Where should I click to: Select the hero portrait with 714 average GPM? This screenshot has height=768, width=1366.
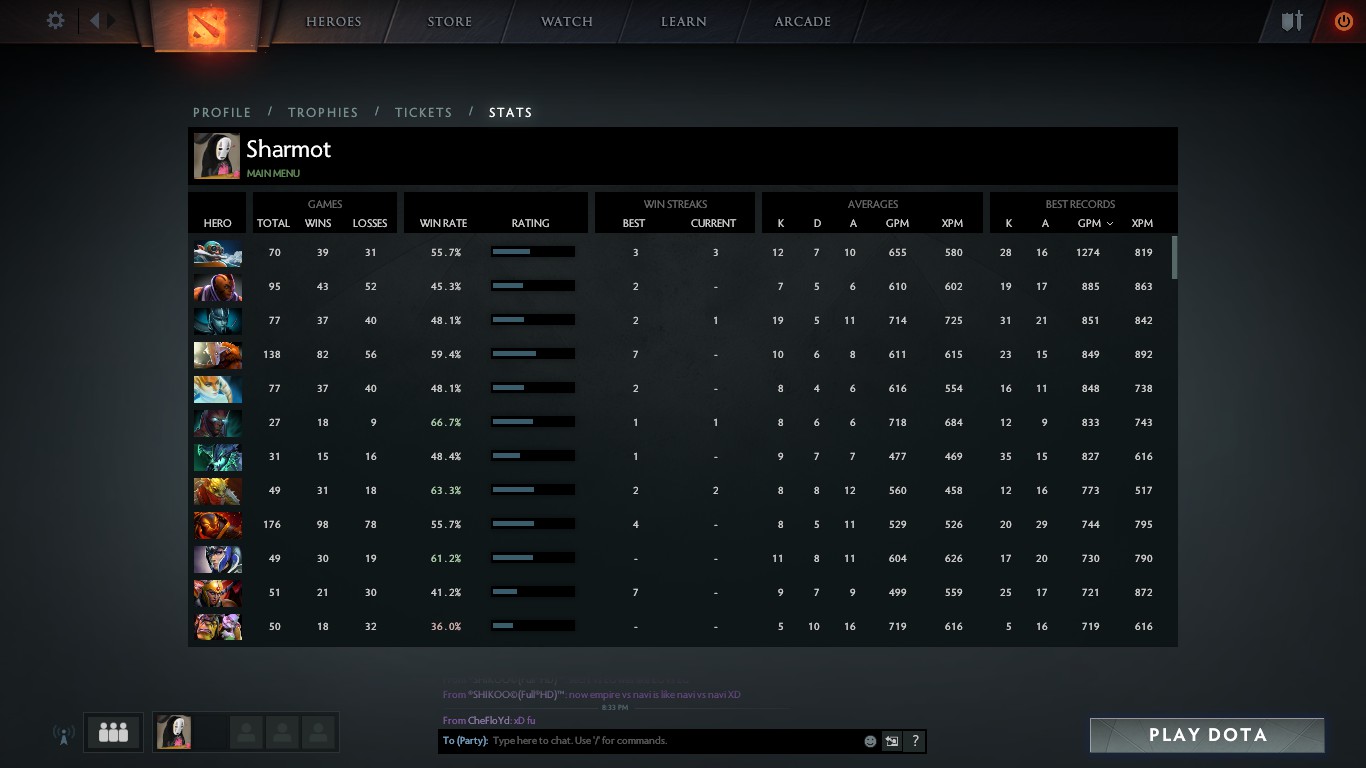[x=217, y=321]
